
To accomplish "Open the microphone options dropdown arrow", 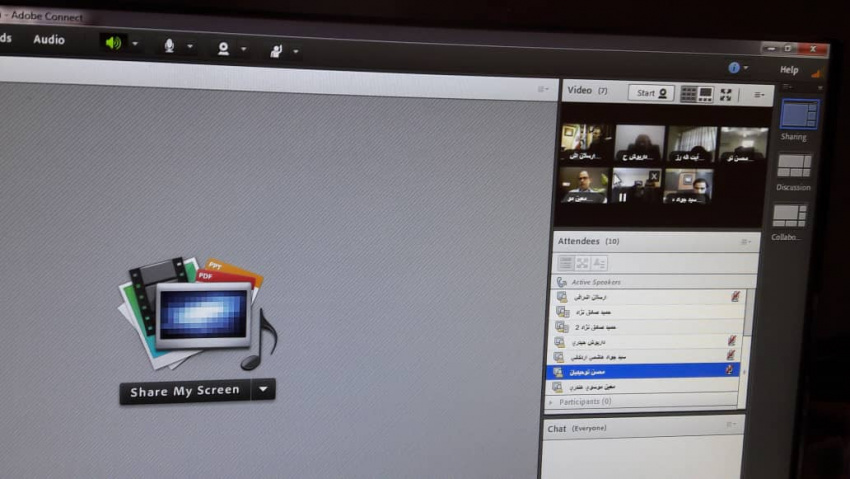I will 190,47.
